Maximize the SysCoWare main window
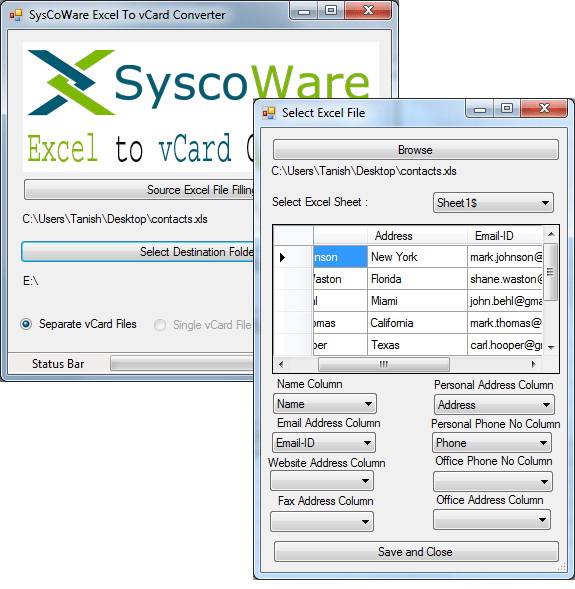Image resolution: width=575 pixels, height=589 pixels. [x=331, y=11]
